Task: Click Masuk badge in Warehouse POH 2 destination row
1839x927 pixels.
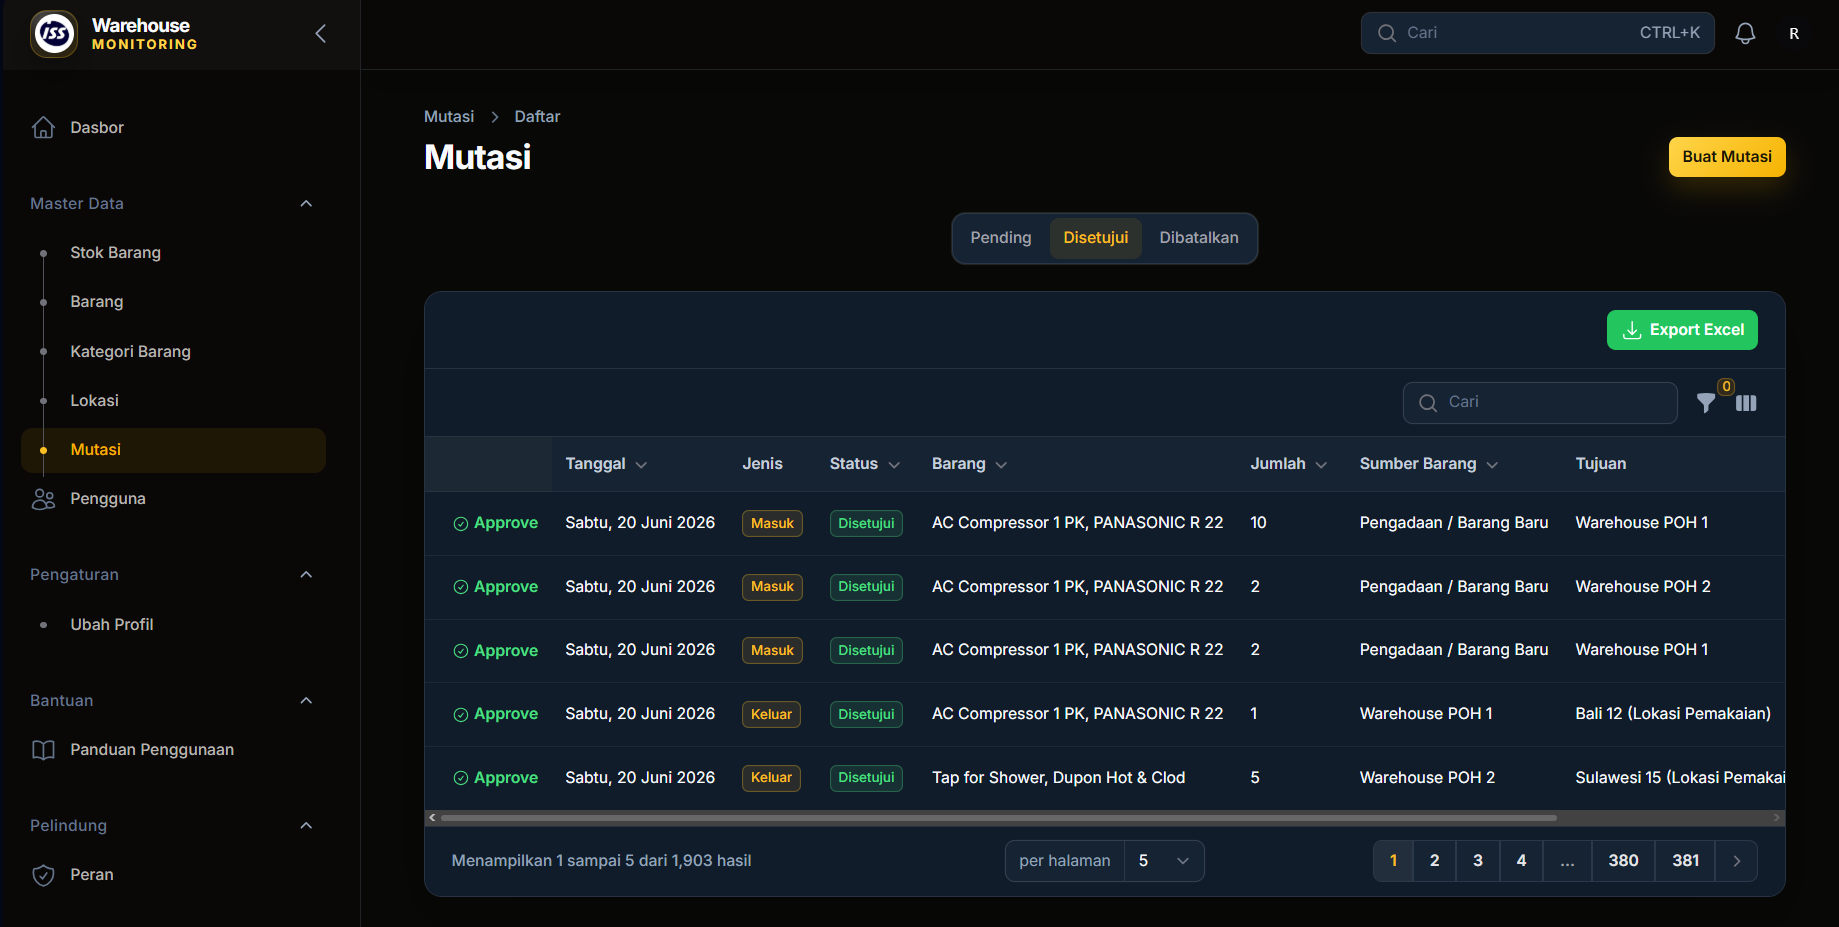Action: pyautogui.click(x=772, y=587)
